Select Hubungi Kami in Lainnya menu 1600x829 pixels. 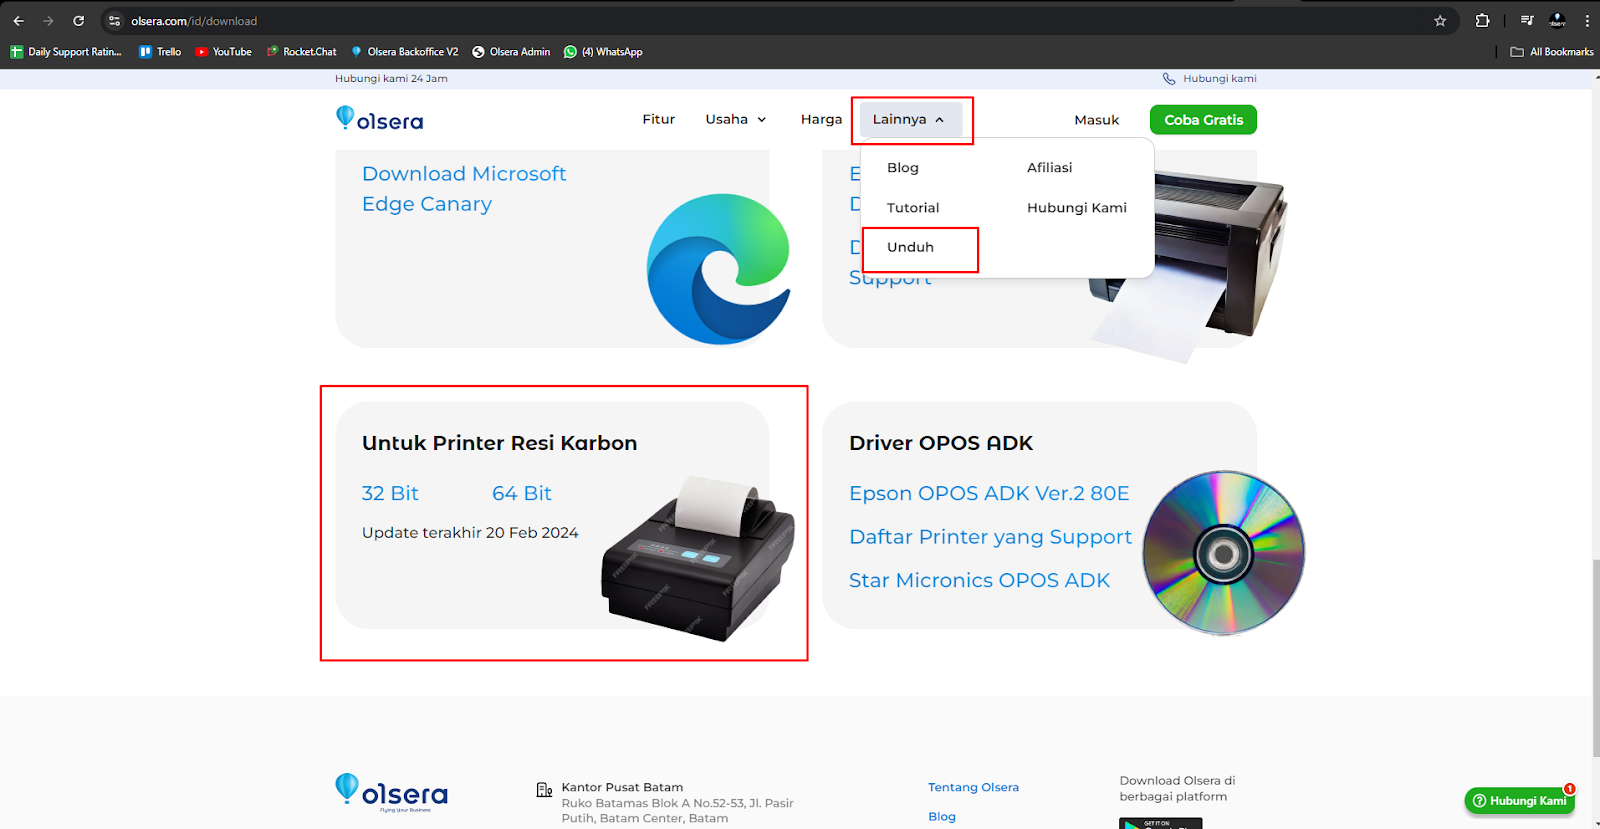click(1076, 208)
